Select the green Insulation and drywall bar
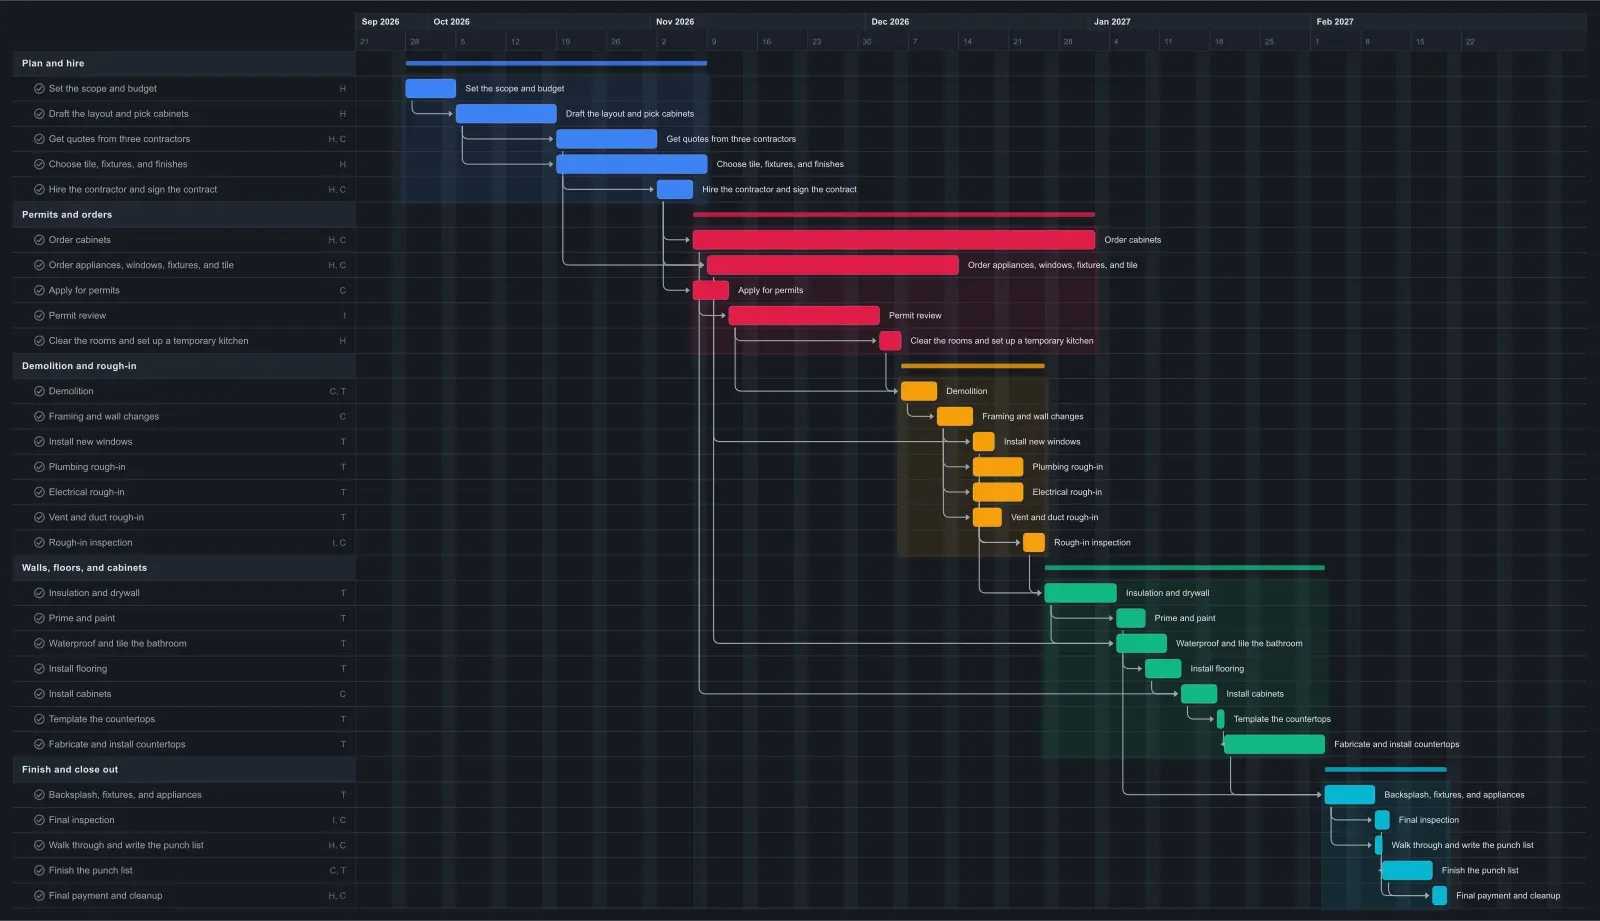Screen dimensions: 1600x921 tap(1080, 593)
